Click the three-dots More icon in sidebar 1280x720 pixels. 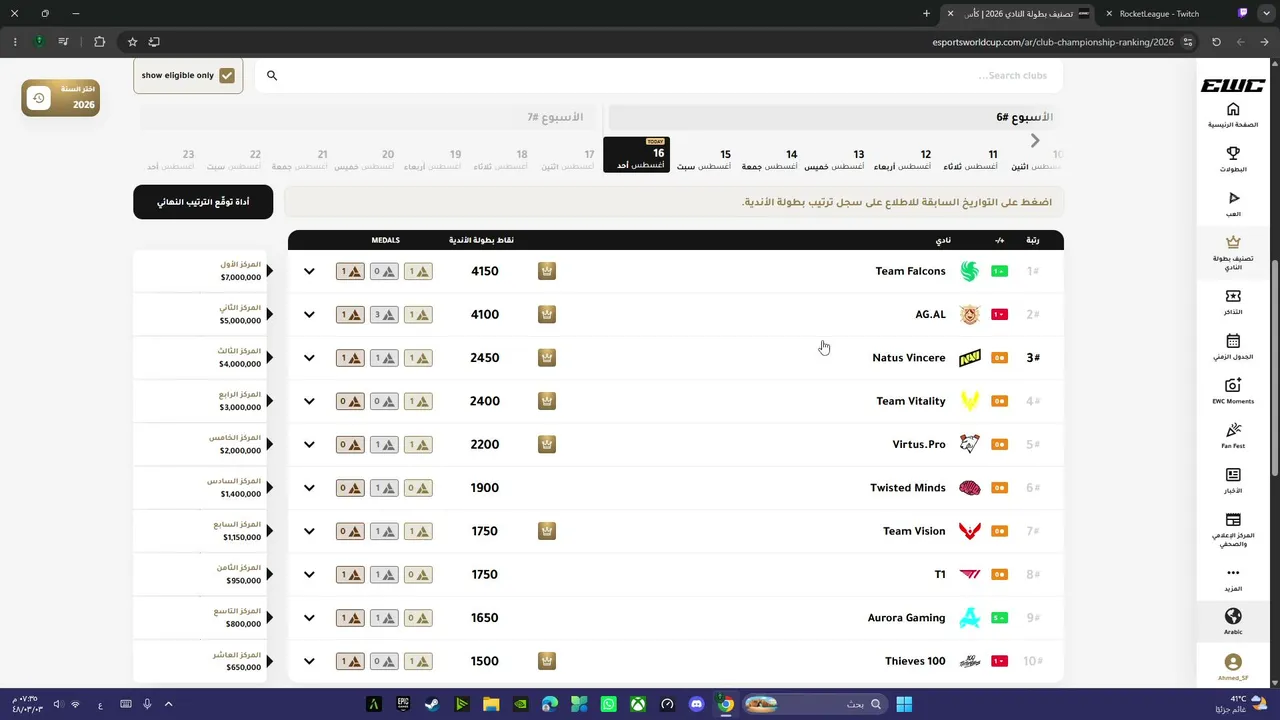point(1233,573)
